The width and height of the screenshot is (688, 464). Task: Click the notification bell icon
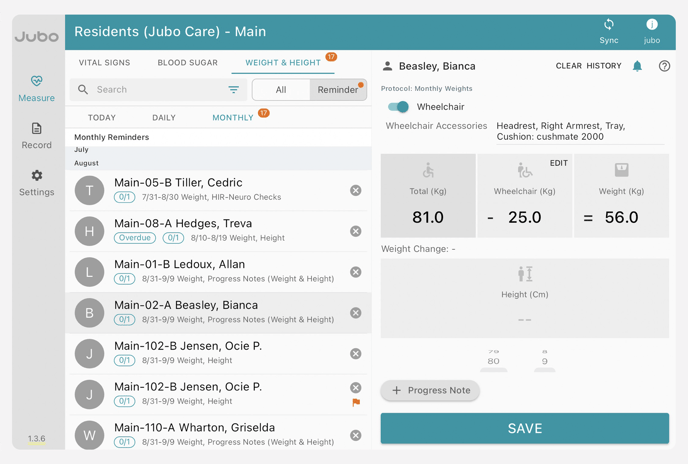pyautogui.click(x=637, y=66)
